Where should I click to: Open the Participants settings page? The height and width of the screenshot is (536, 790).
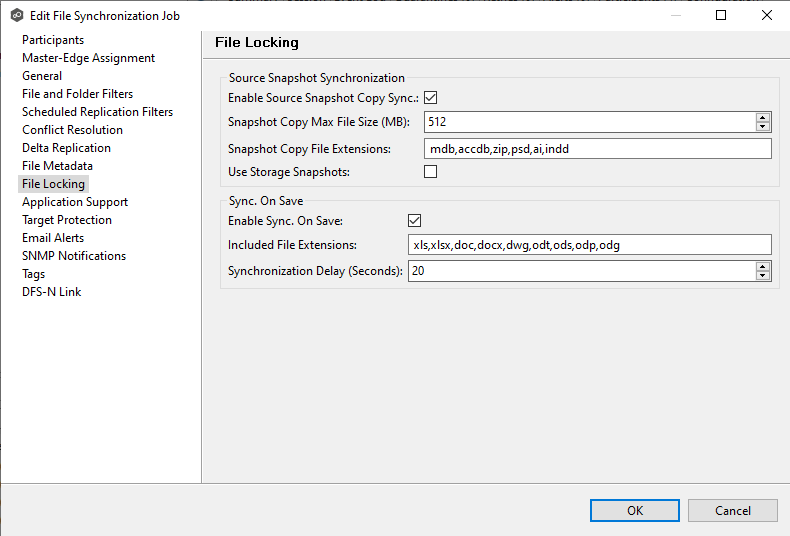[x=53, y=40]
